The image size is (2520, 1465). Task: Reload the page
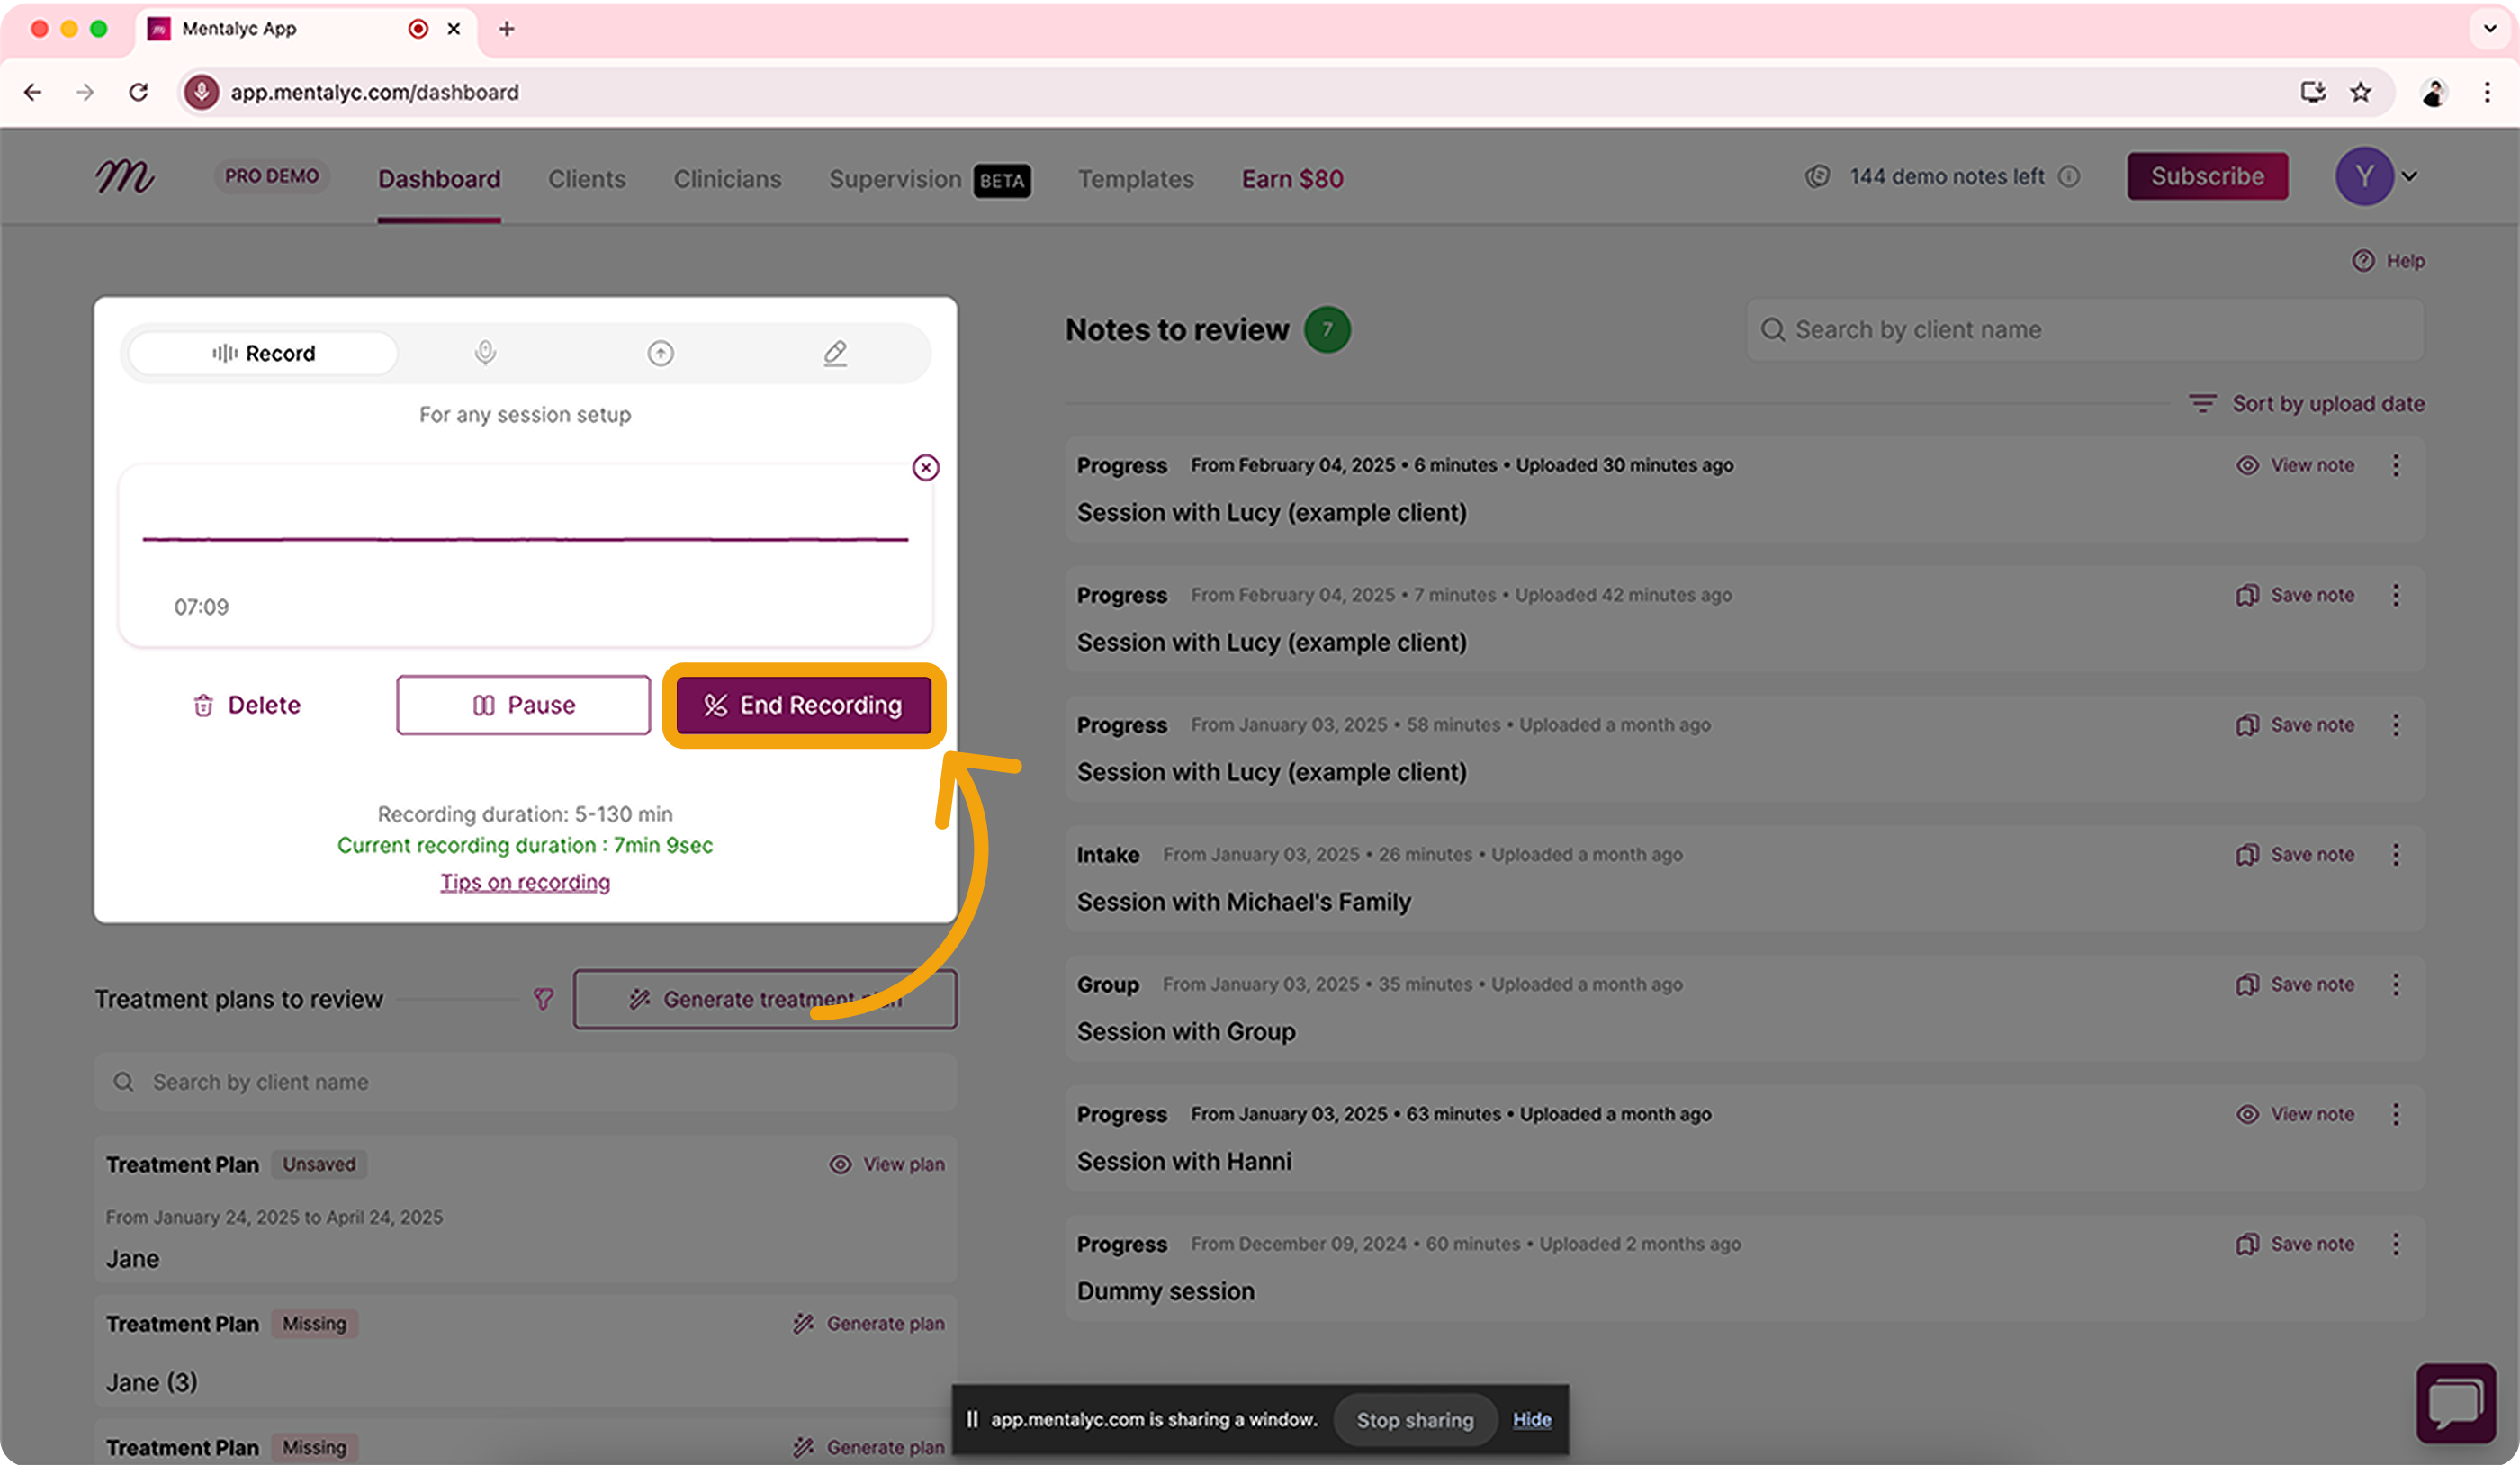[x=139, y=92]
